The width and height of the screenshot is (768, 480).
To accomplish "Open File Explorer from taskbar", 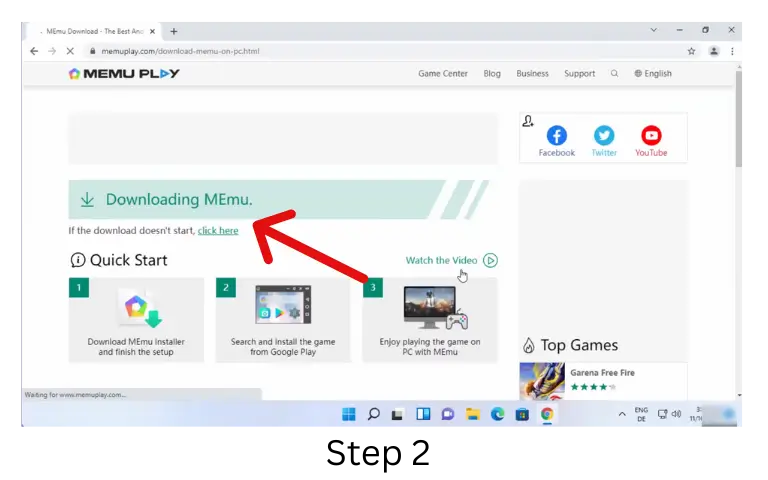I will (x=473, y=414).
